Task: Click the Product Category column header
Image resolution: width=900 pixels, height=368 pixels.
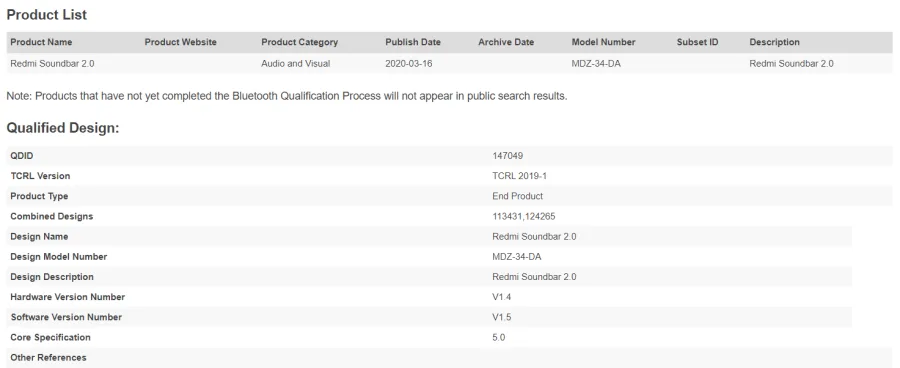Action: click(300, 42)
